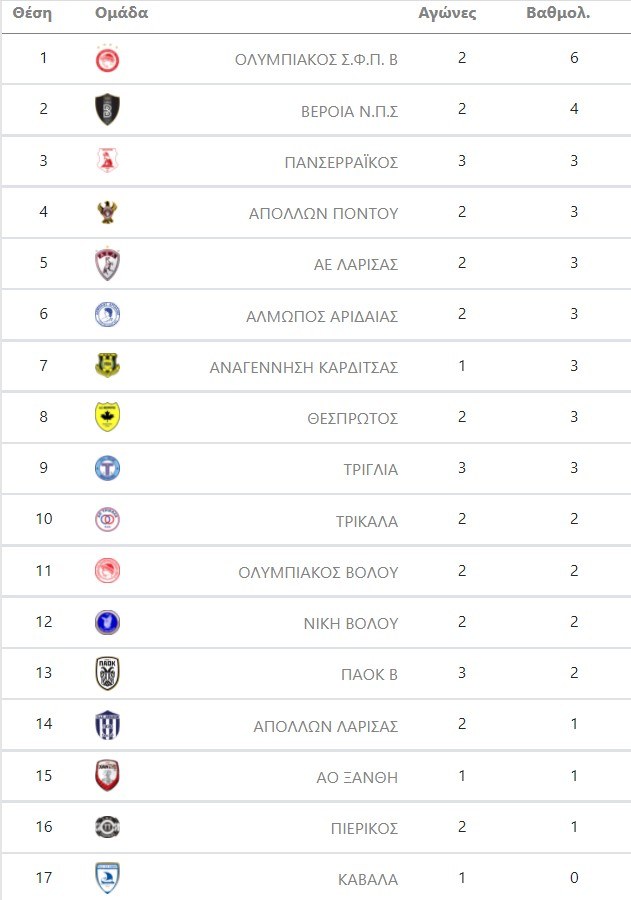Image resolution: width=631 pixels, height=900 pixels.
Task: Open the ΤΡΙΓΛΙΑ team name link
Action: point(370,469)
